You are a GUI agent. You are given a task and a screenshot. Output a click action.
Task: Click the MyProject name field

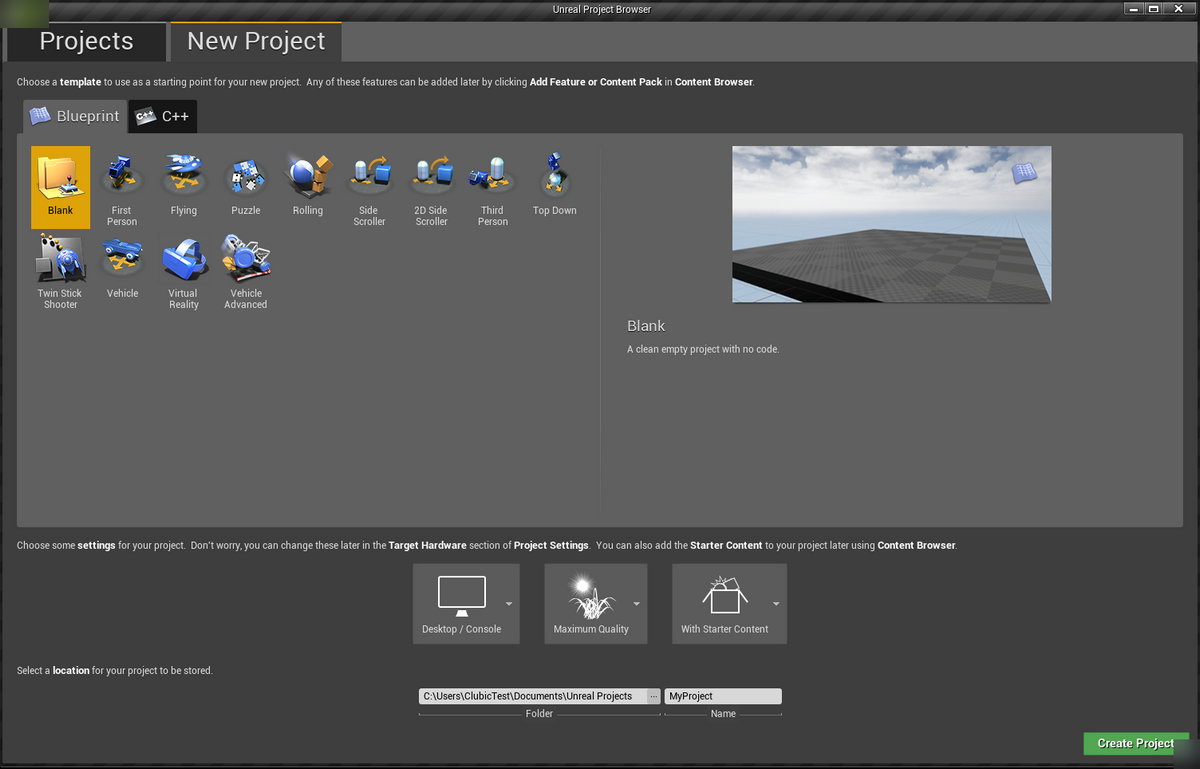[723, 696]
